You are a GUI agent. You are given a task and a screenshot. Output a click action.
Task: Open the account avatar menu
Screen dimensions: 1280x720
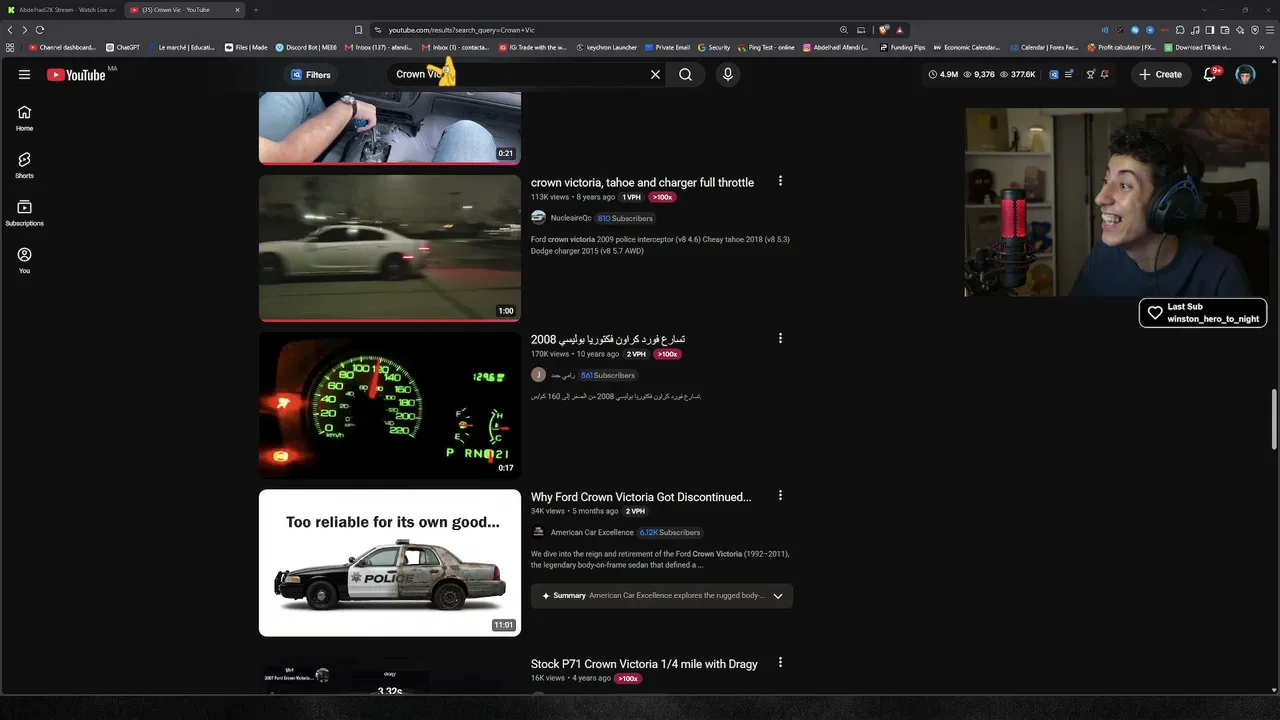[x=1245, y=75]
